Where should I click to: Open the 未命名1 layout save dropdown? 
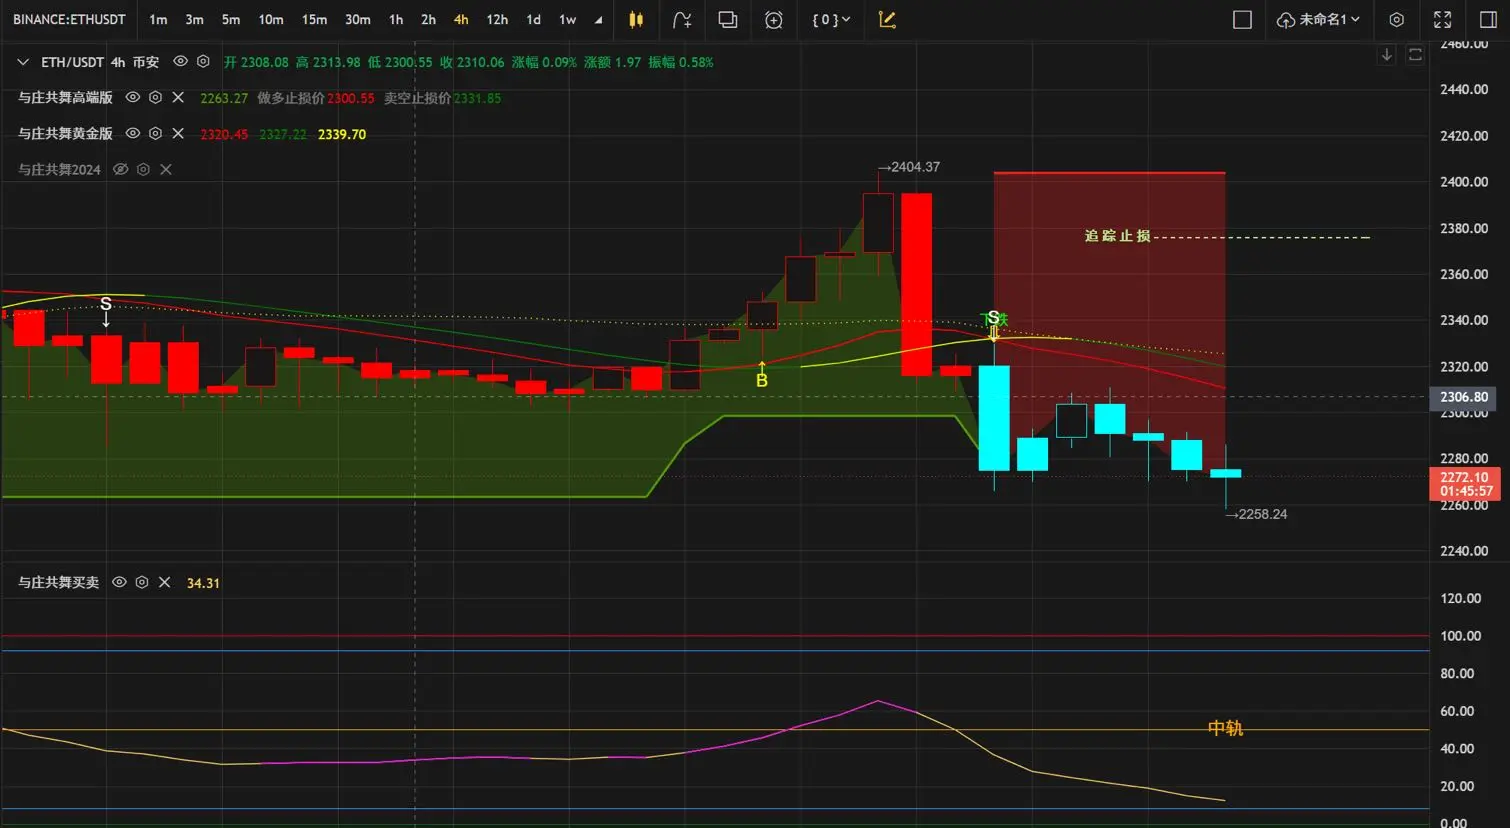click(x=1318, y=20)
